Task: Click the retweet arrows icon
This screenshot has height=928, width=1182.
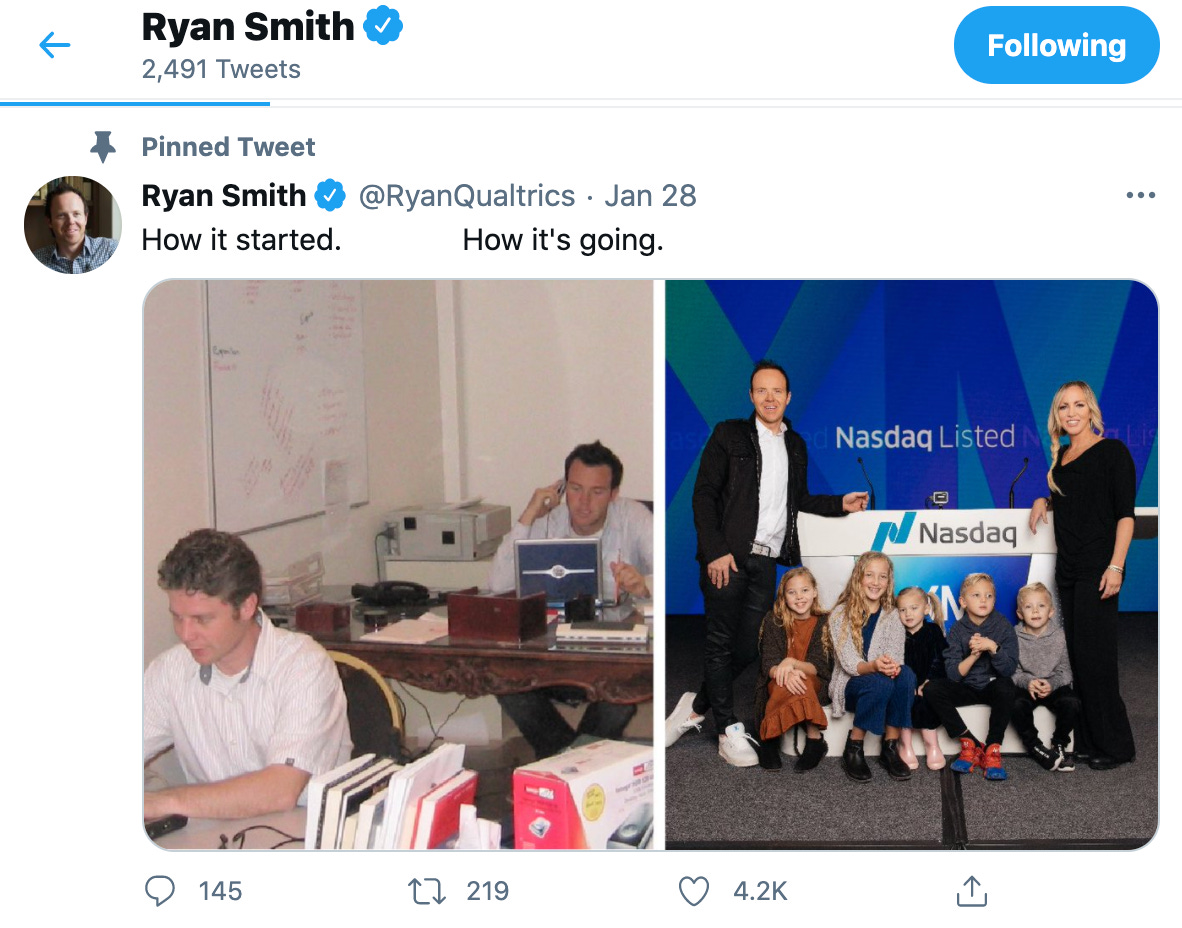Action: coord(427,890)
